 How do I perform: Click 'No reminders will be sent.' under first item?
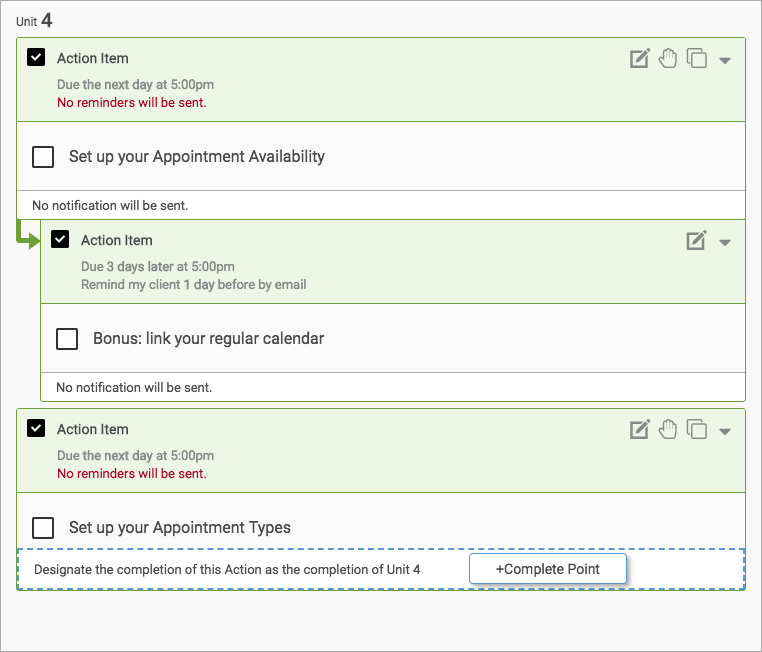[132, 103]
